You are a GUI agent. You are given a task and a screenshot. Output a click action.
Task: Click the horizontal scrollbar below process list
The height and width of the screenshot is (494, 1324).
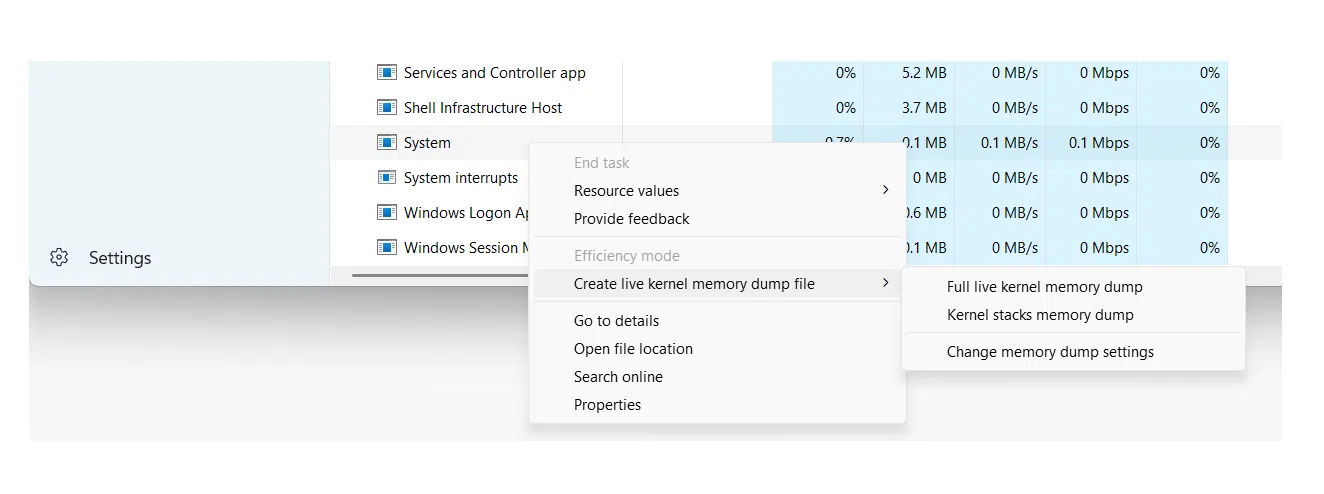[440, 273]
